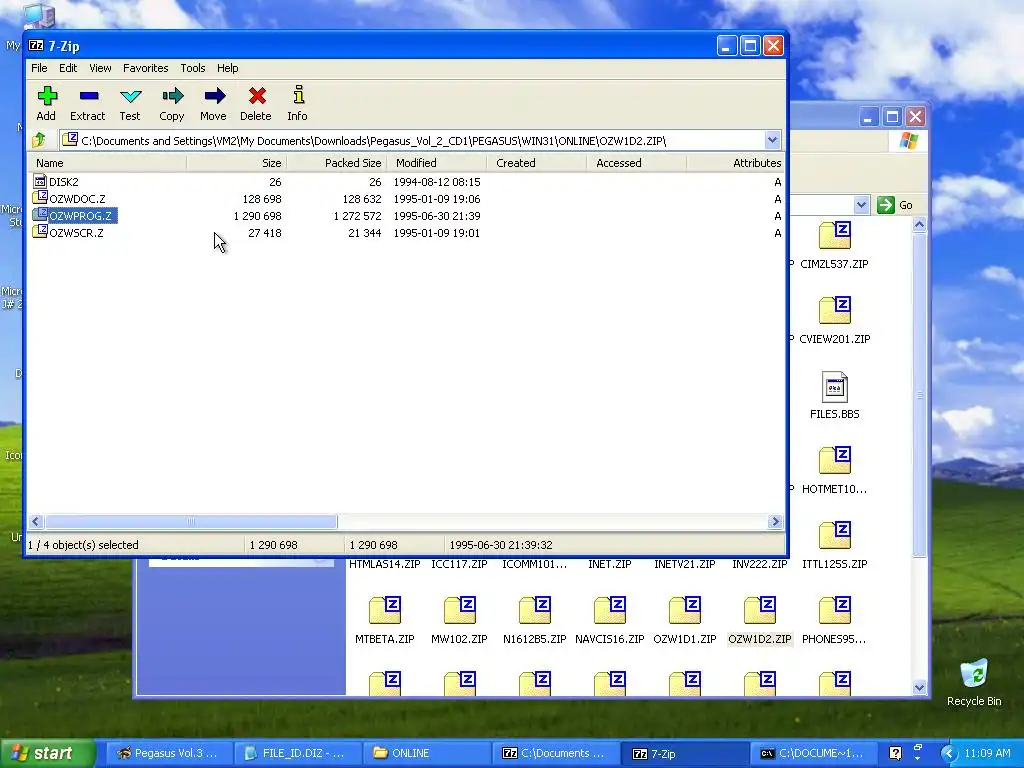The image size is (1024, 768).
Task: Open the Edit menu
Action: (68, 68)
